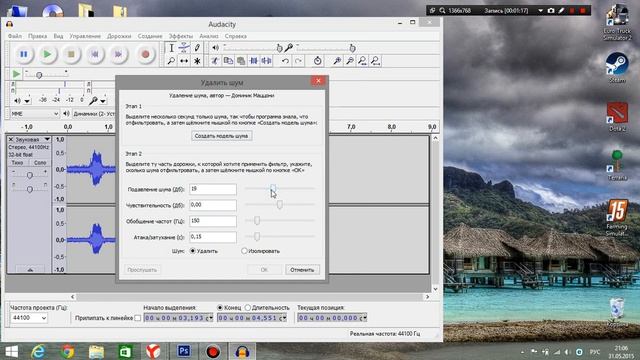The height and width of the screenshot is (360, 640).
Task: Click the Отменить button in dialog
Action: pyautogui.click(x=302, y=270)
